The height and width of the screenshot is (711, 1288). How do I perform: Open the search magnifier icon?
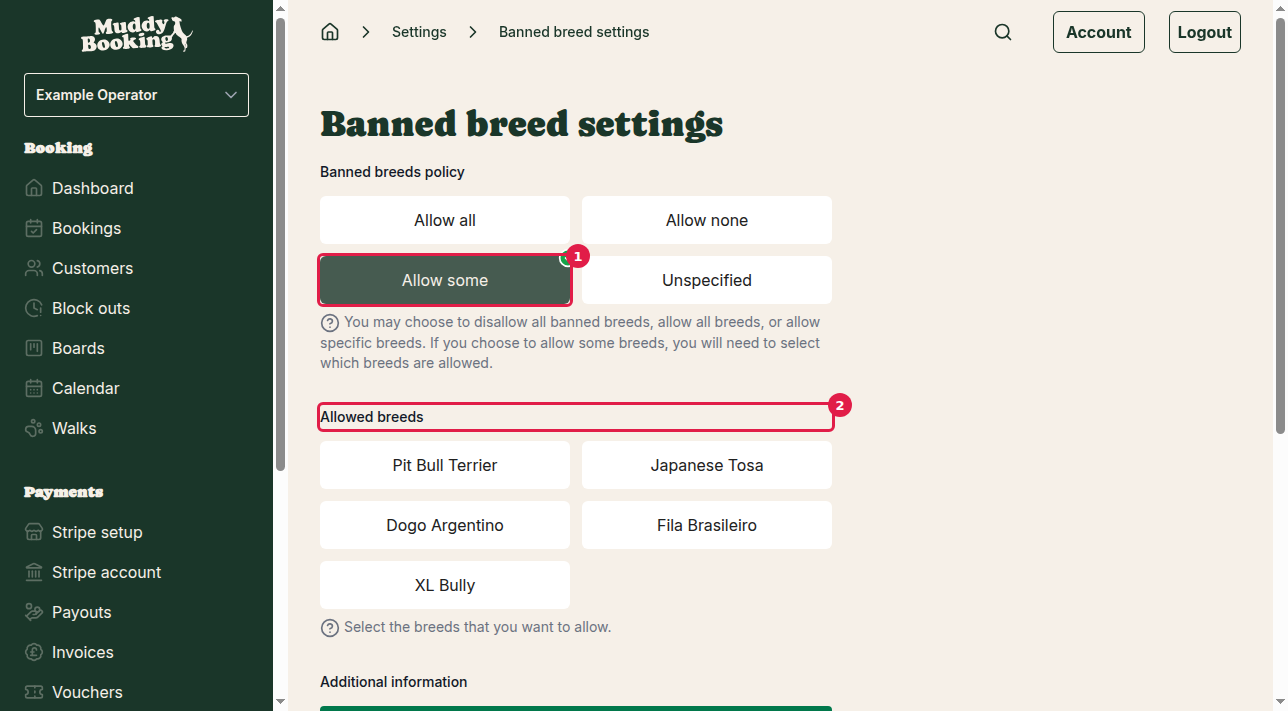click(x=1003, y=31)
